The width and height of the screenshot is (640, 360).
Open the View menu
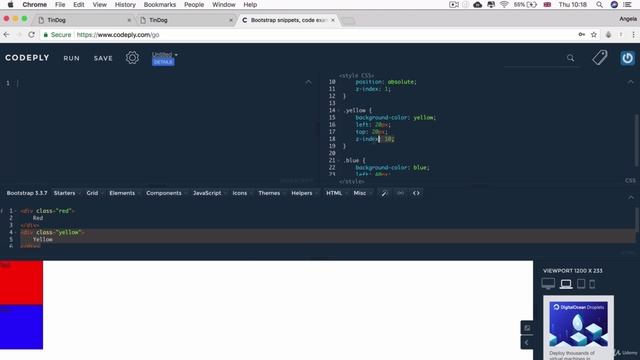99,4
